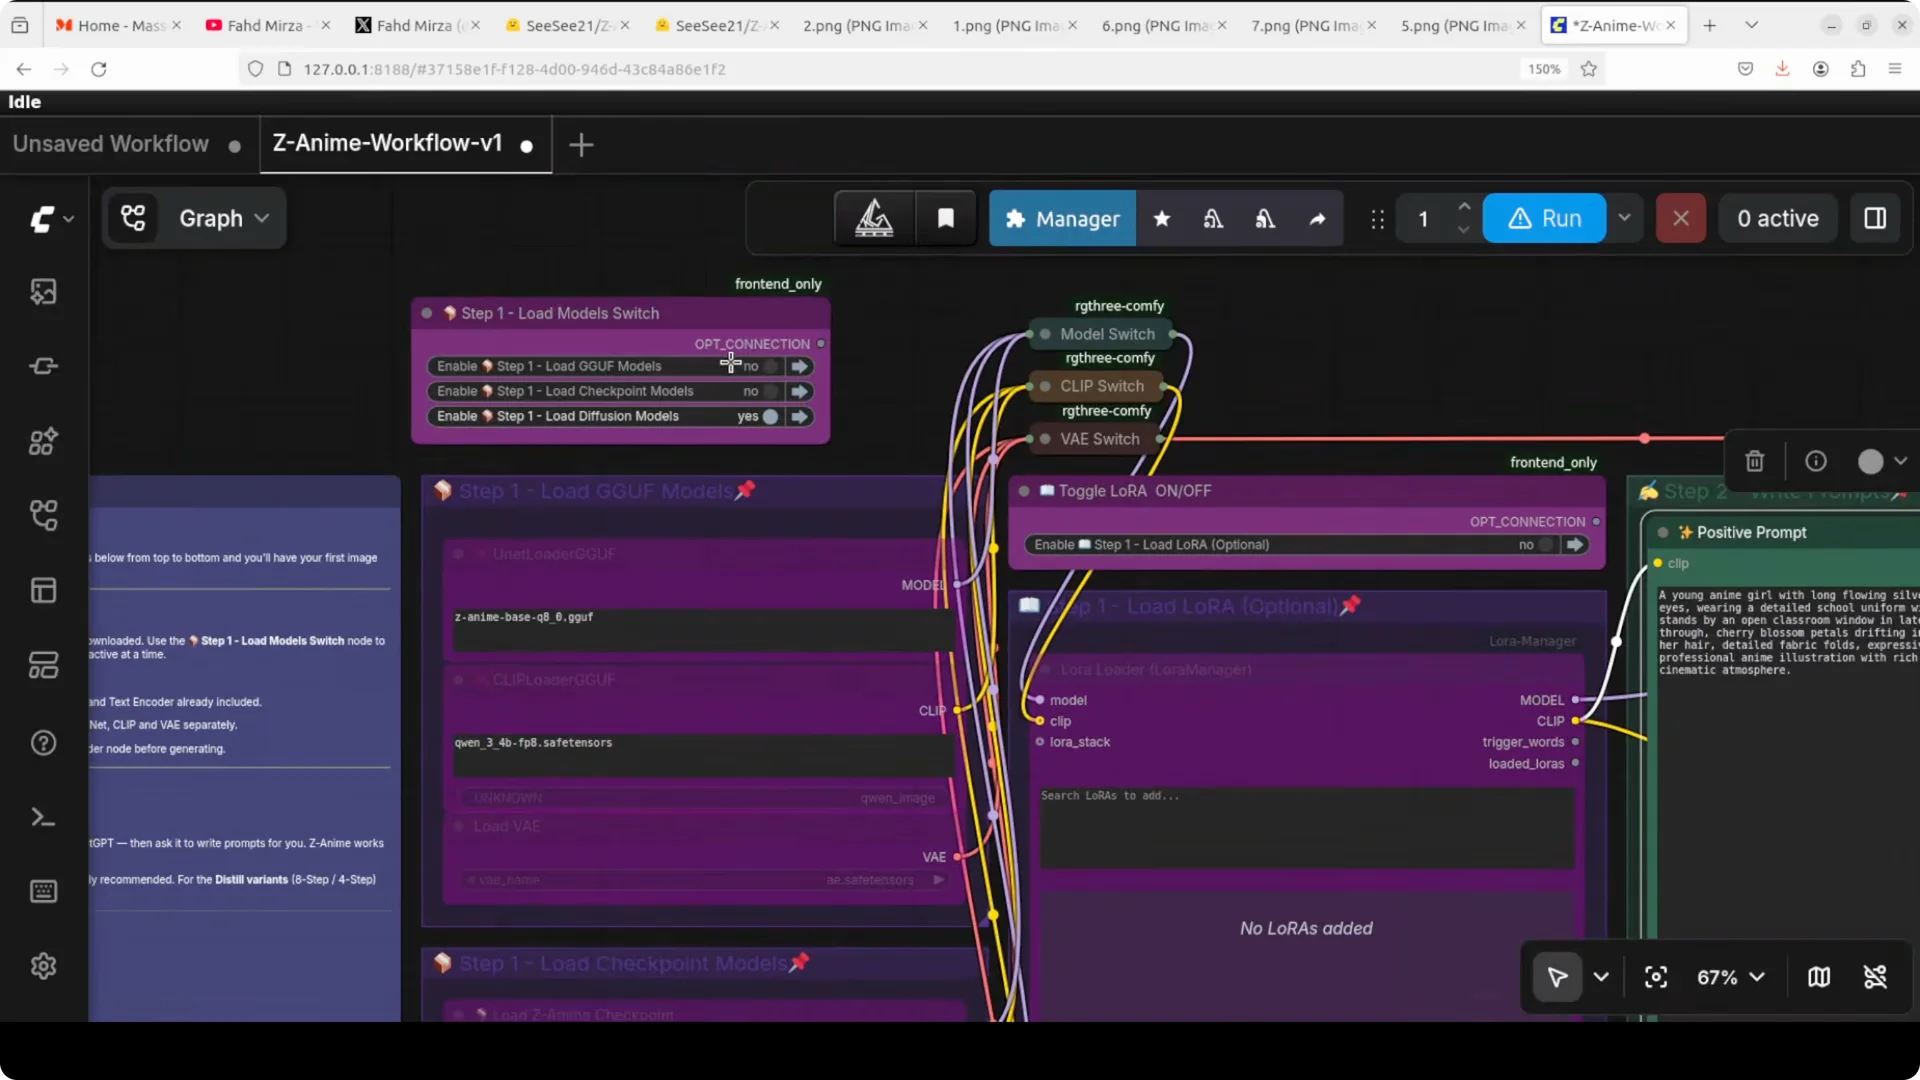
Task: Open the ComfyUI logo main menu
Action: click(x=41, y=219)
